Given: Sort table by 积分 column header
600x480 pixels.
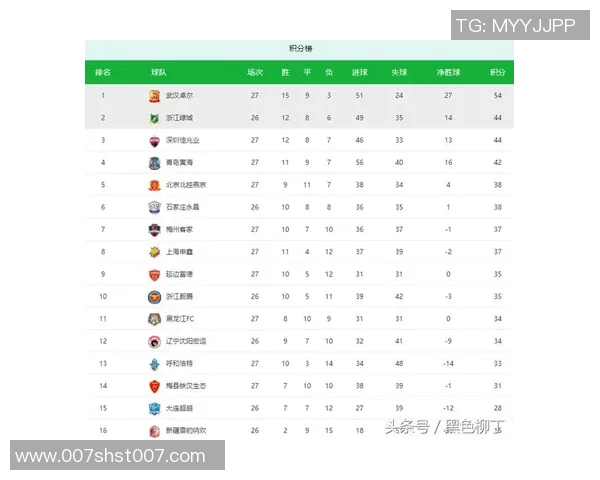Looking at the screenshot, I should [x=497, y=72].
